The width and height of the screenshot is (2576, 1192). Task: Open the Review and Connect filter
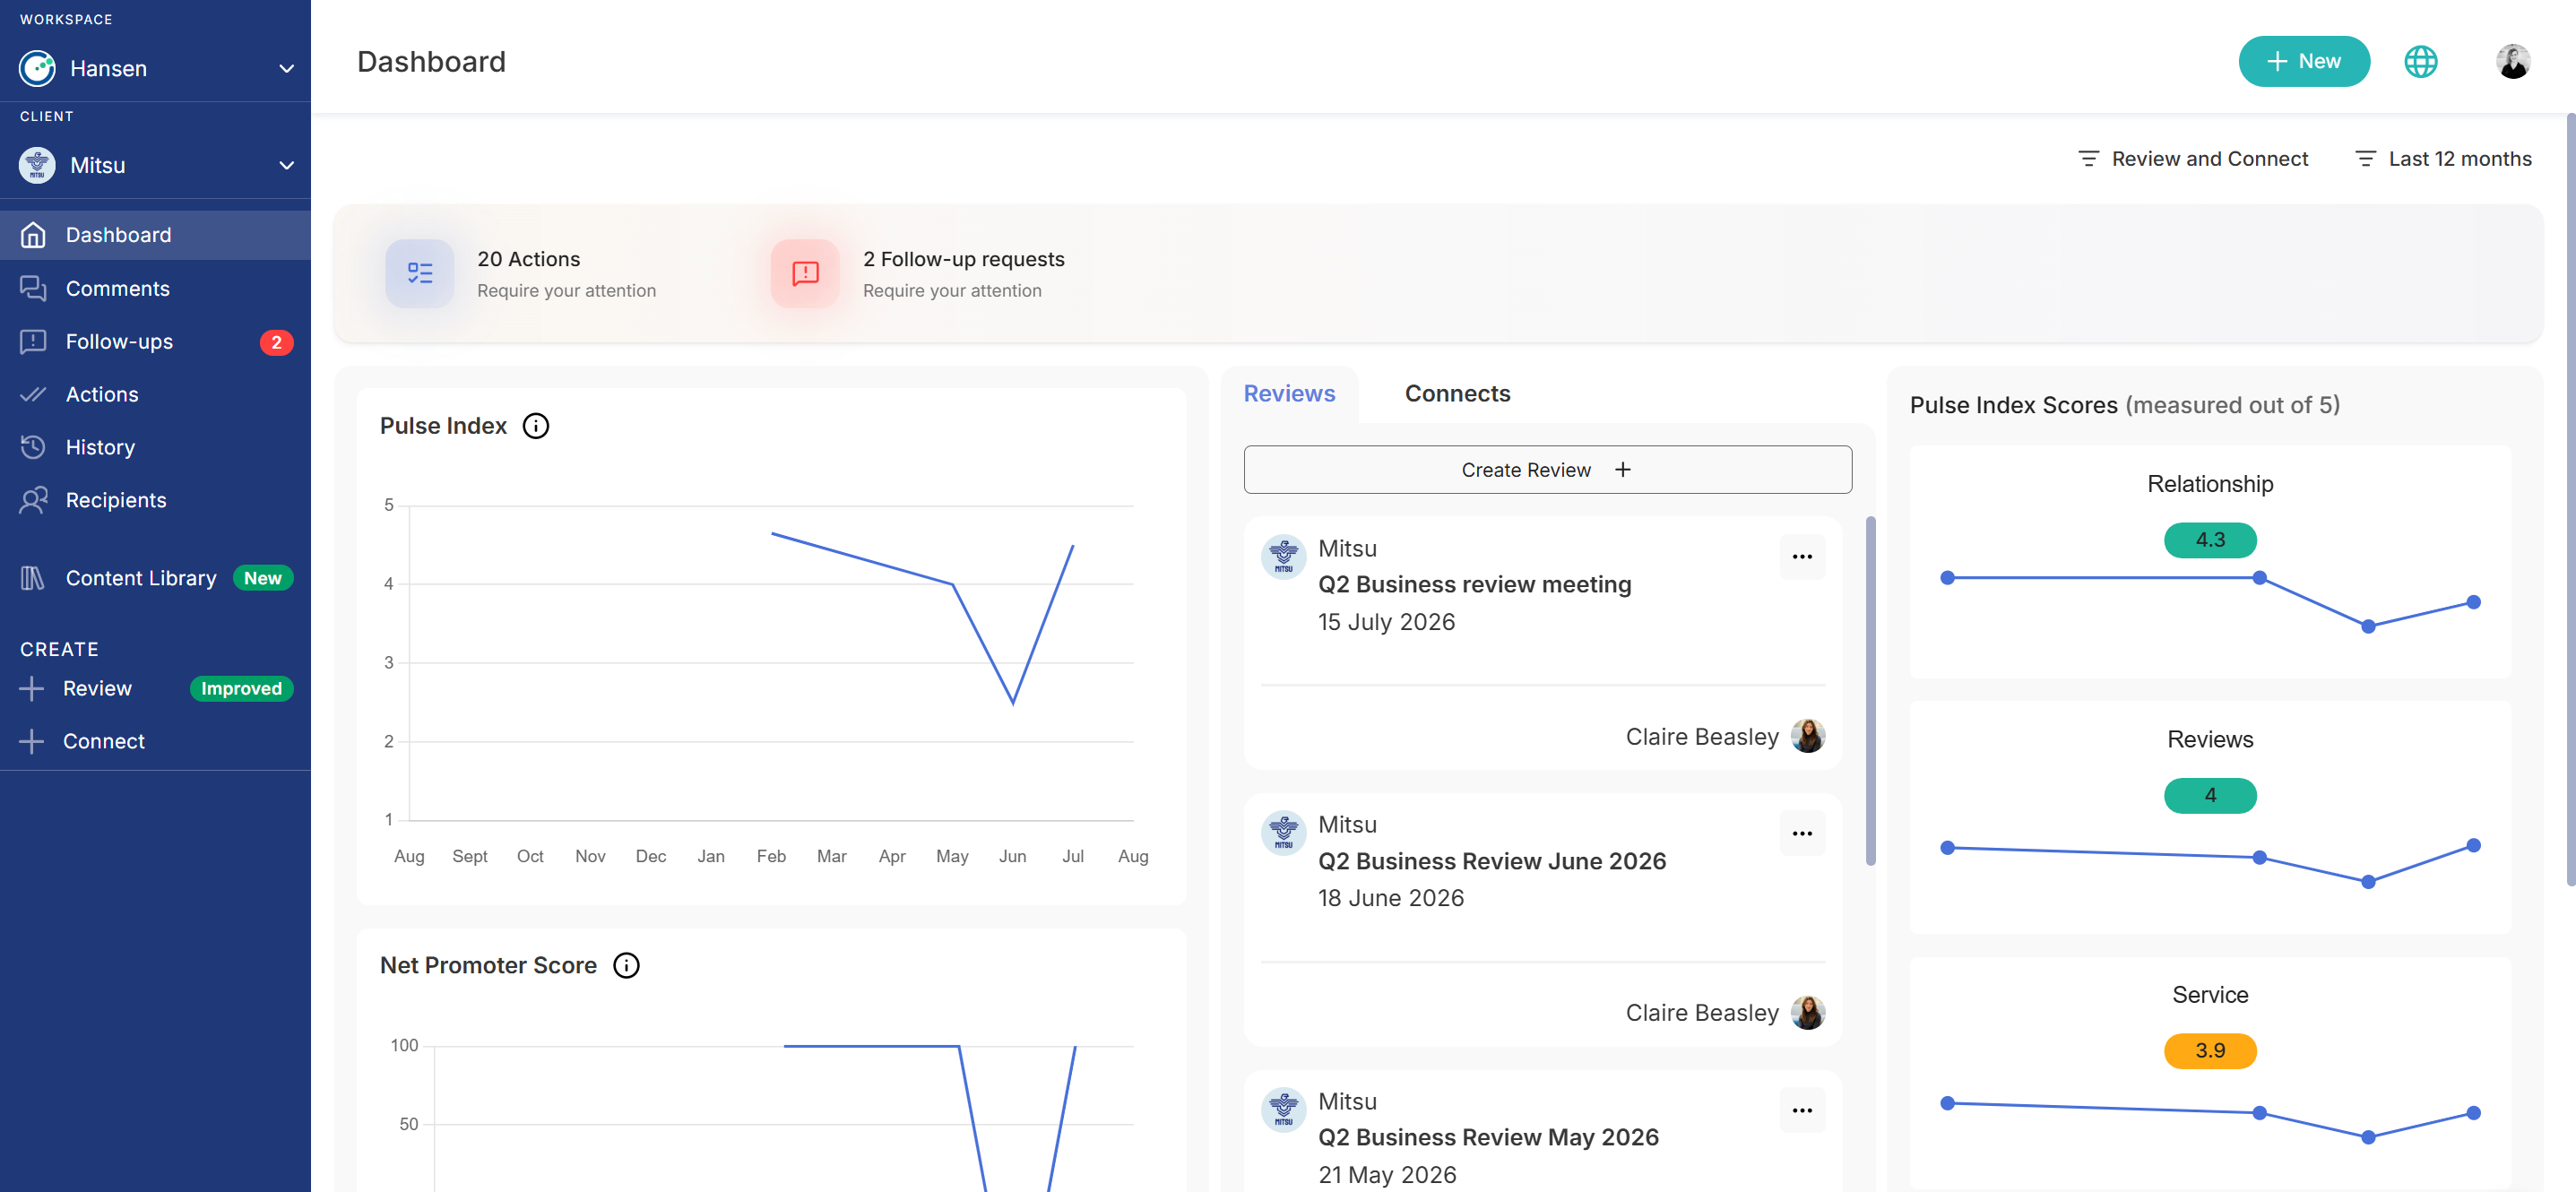(x=2192, y=159)
